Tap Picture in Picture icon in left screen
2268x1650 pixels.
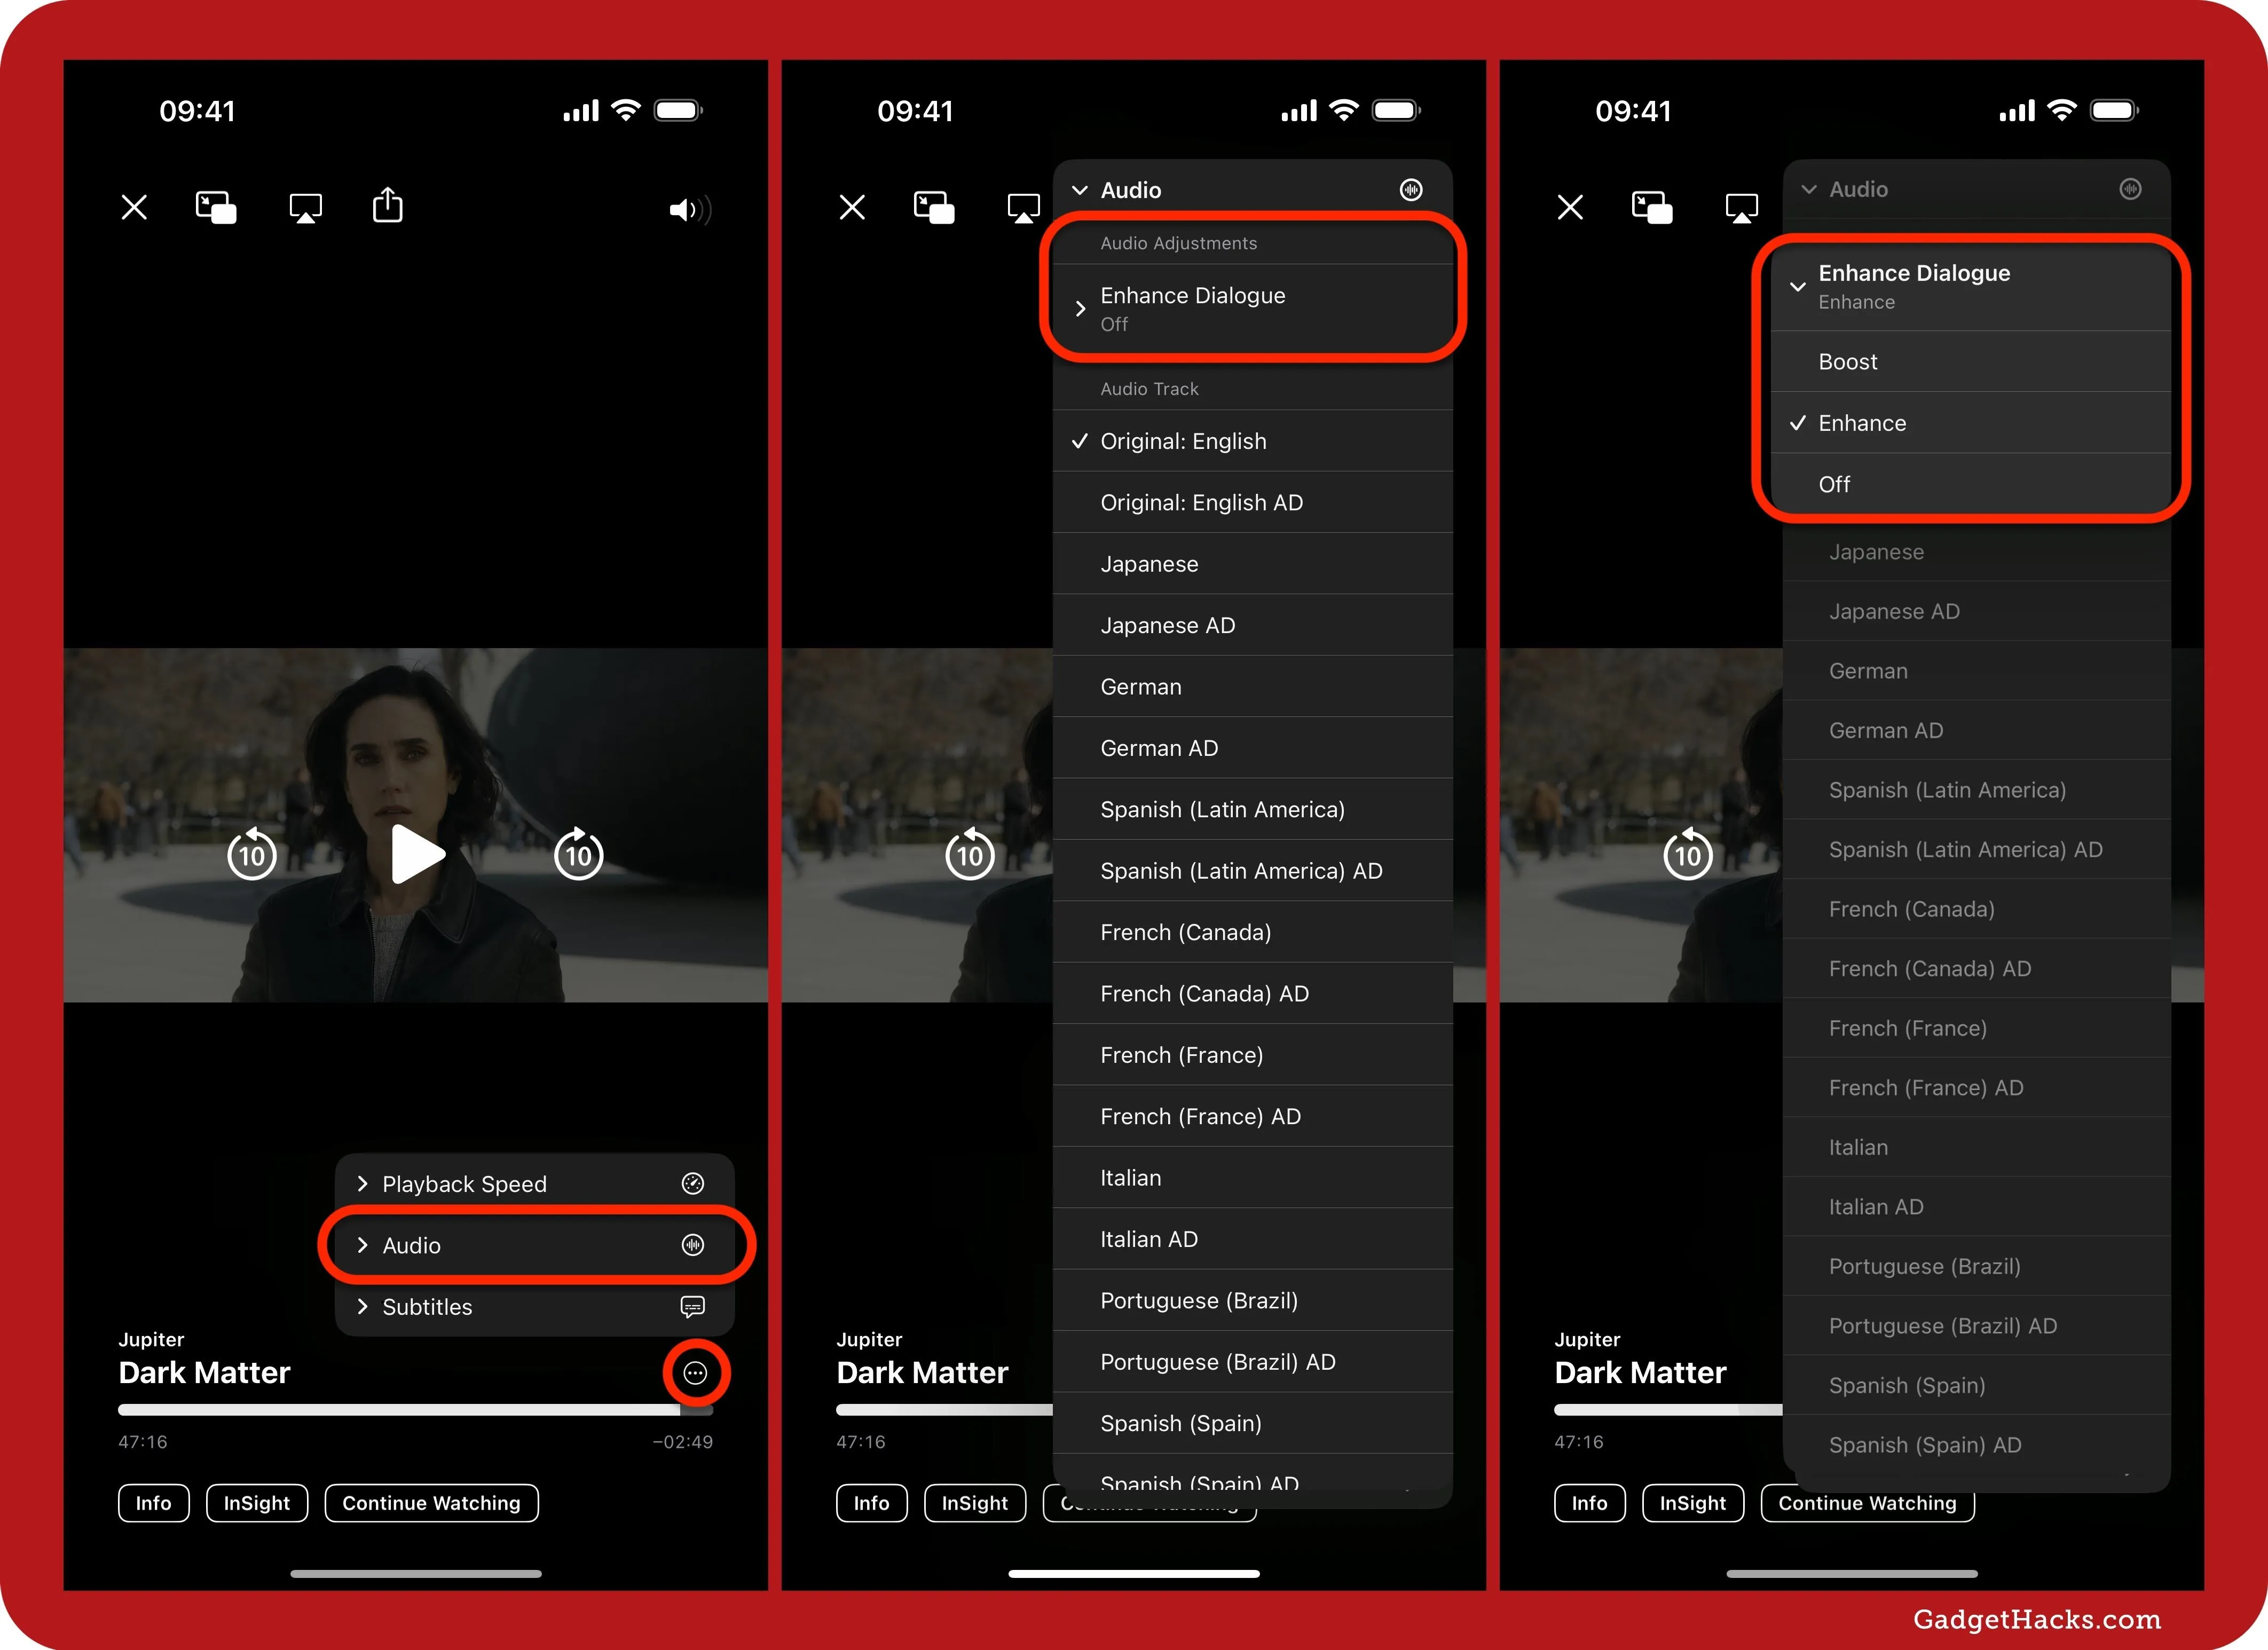pyautogui.click(x=216, y=207)
